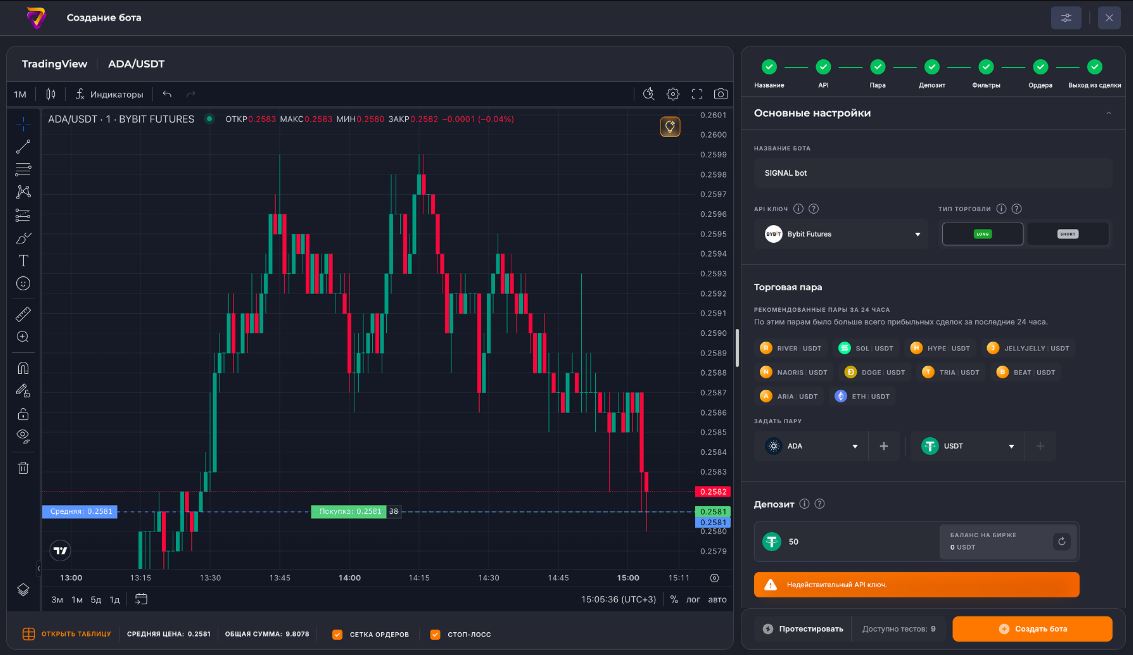Click the refresh exchange balance icon
Image resolution: width=1133 pixels, height=655 pixels.
coord(1061,541)
